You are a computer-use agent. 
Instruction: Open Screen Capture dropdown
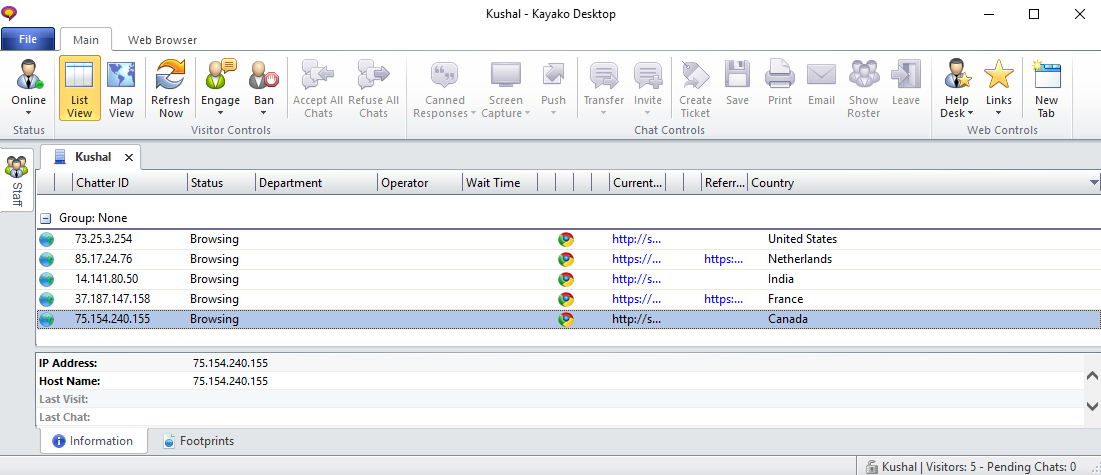click(506, 89)
